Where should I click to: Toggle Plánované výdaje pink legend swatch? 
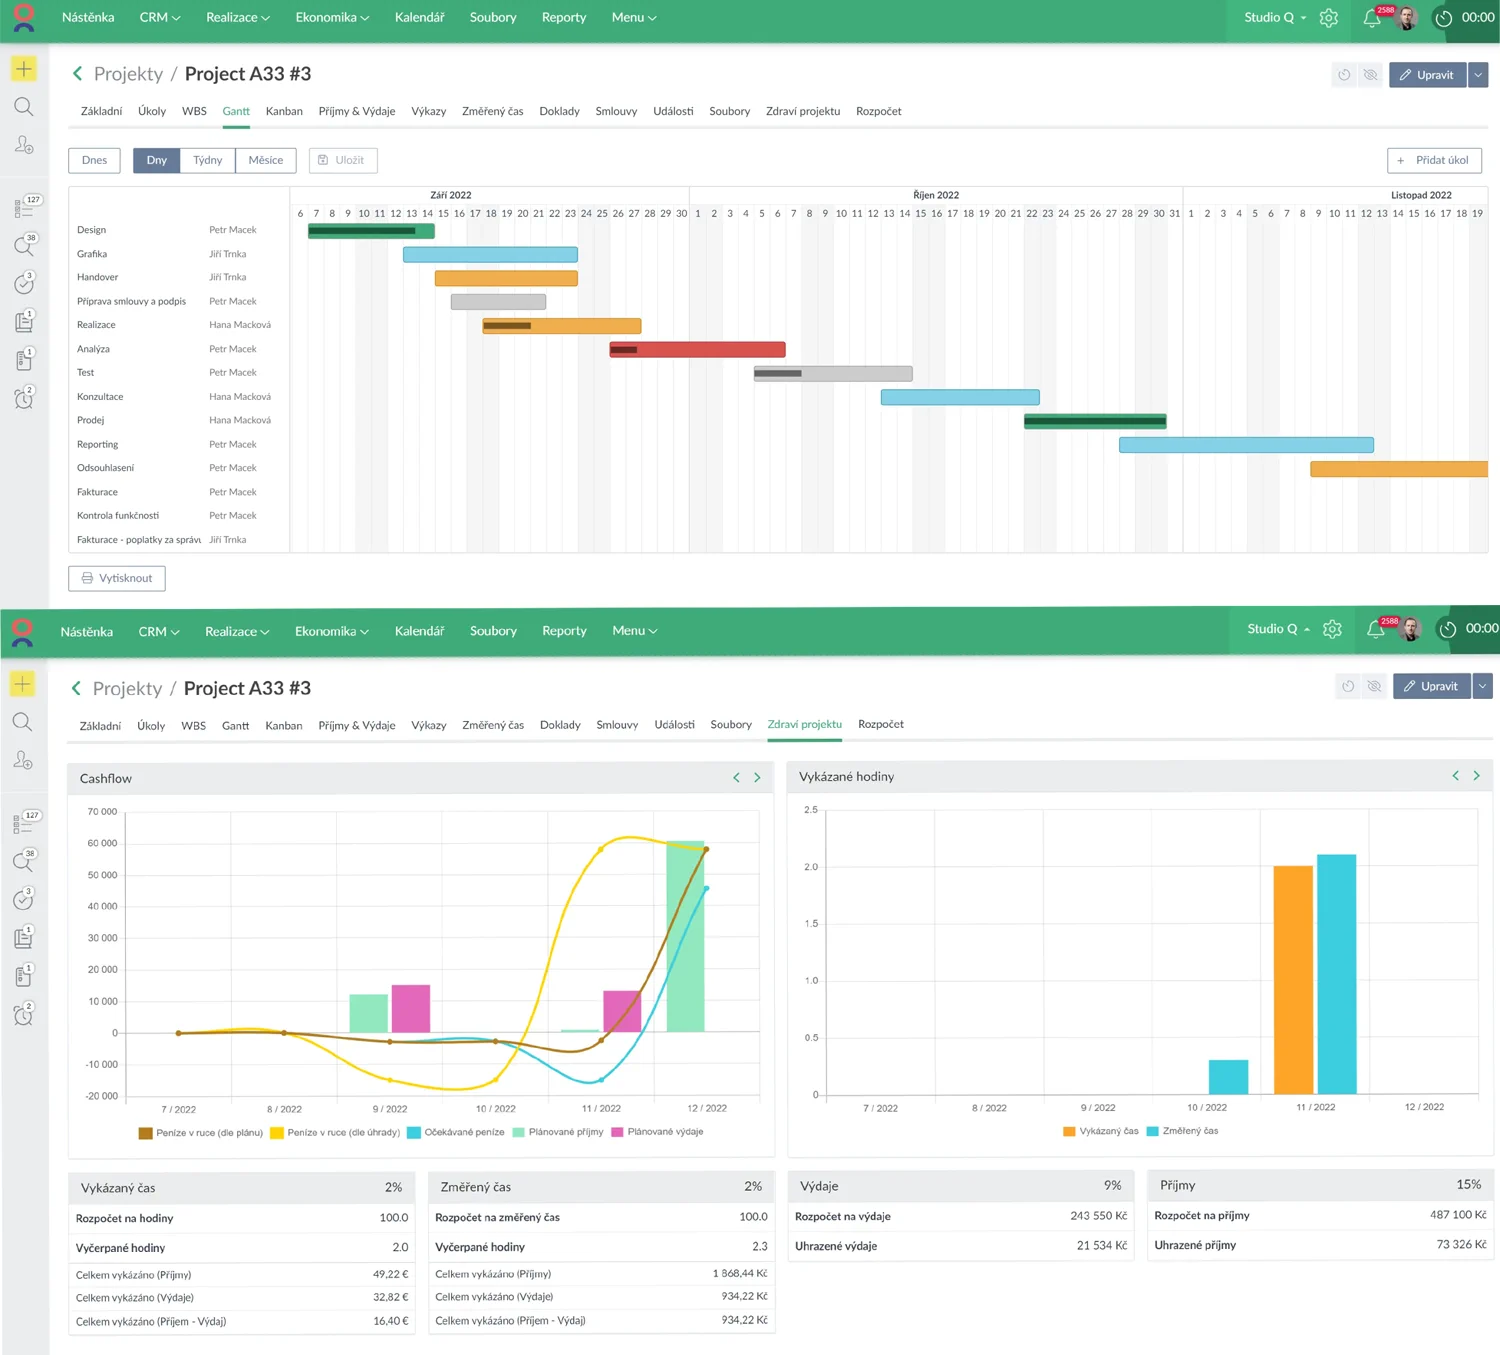[x=617, y=1132]
